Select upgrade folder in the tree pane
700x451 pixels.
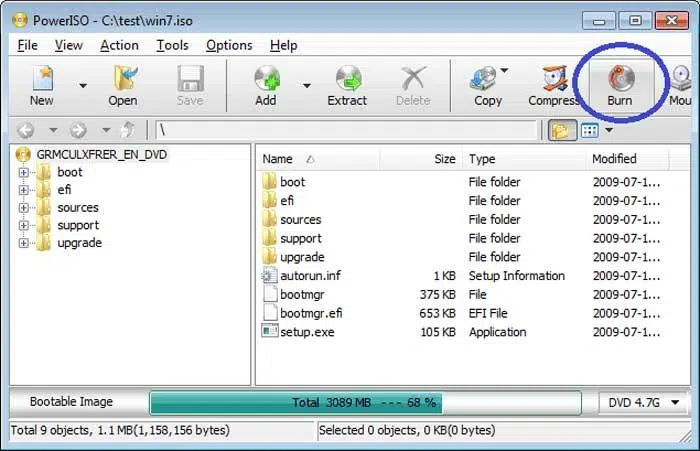[79, 243]
